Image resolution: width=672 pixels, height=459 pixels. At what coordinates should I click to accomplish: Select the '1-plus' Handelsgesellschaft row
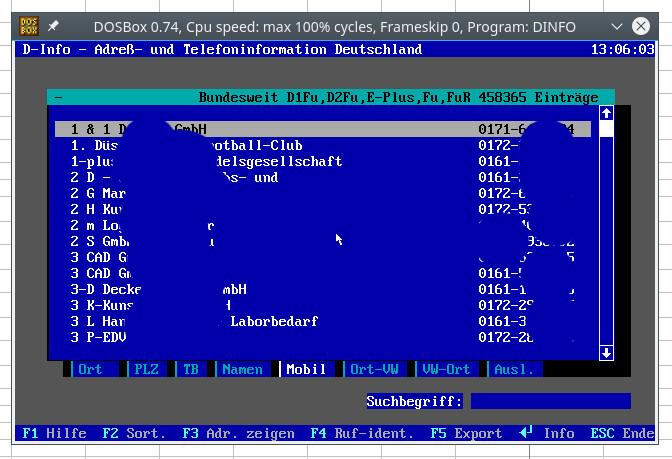pyautogui.click(x=323, y=161)
